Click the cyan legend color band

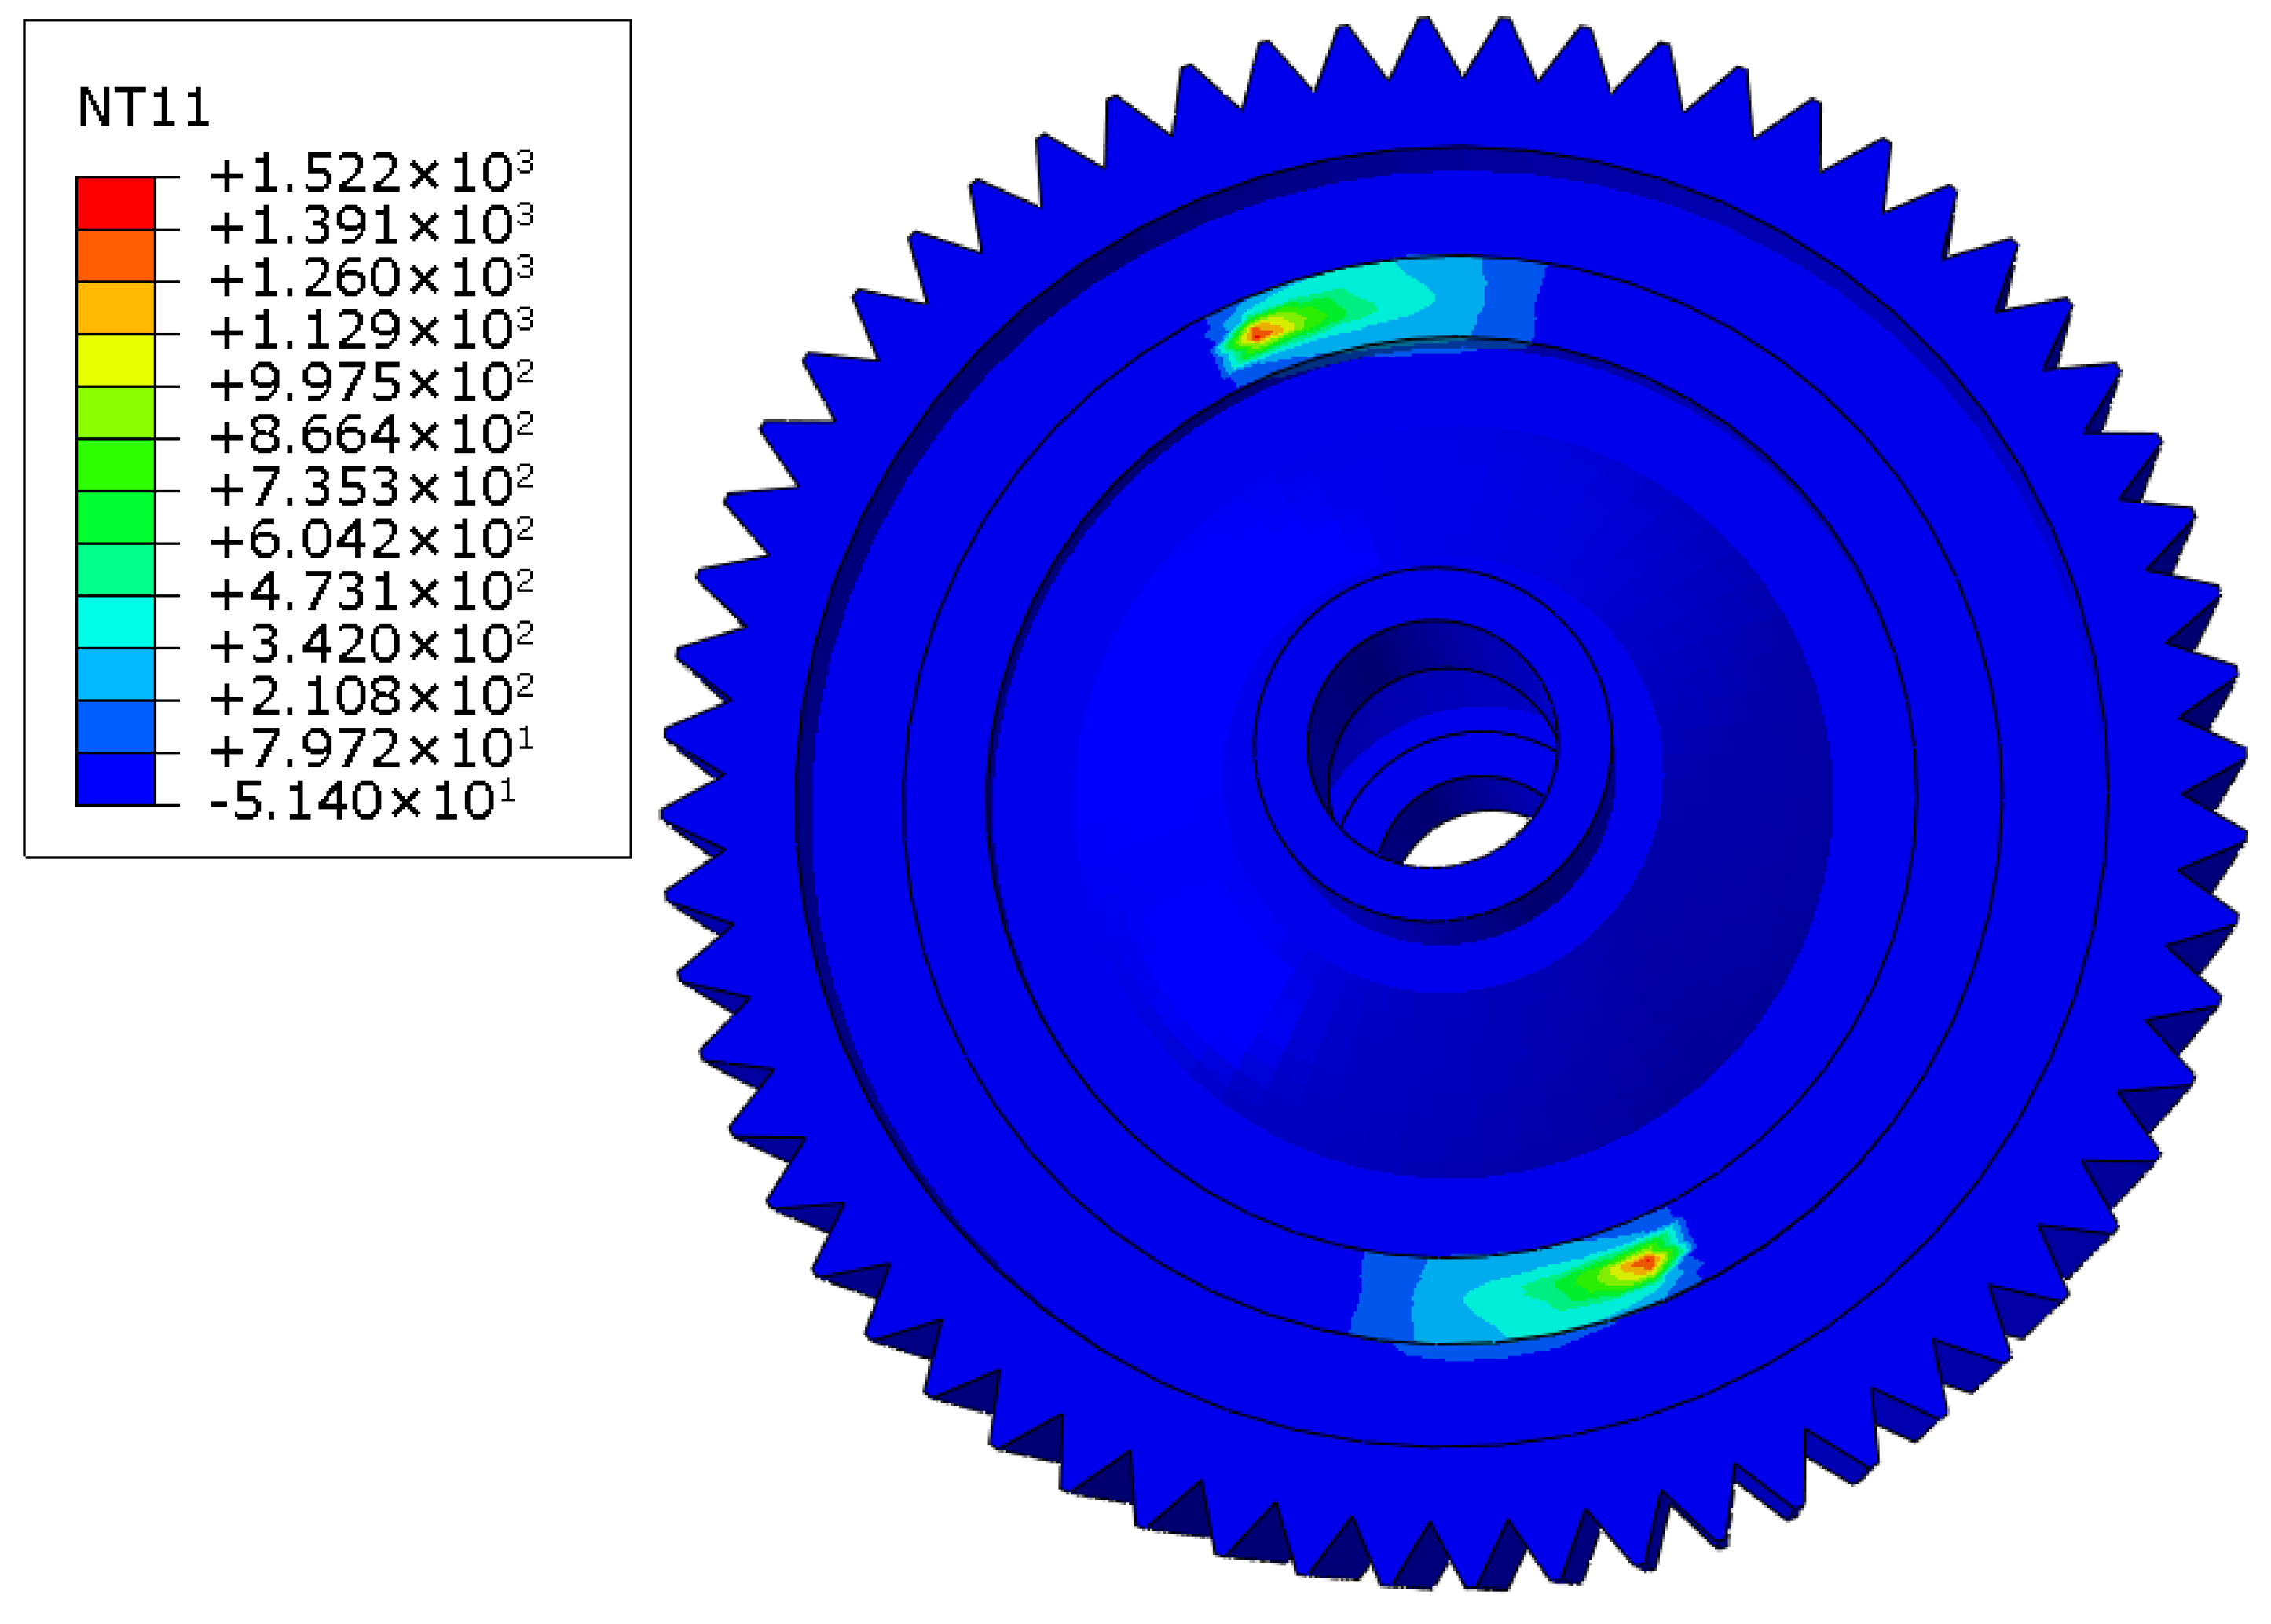tap(115, 621)
